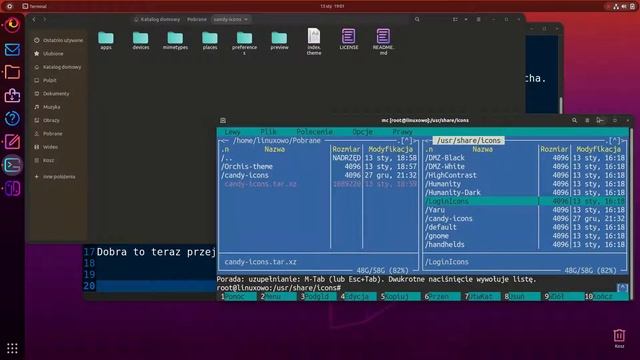Click Pobrane in path bar
Screen dimensions: 640x360
tap(197, 19)
